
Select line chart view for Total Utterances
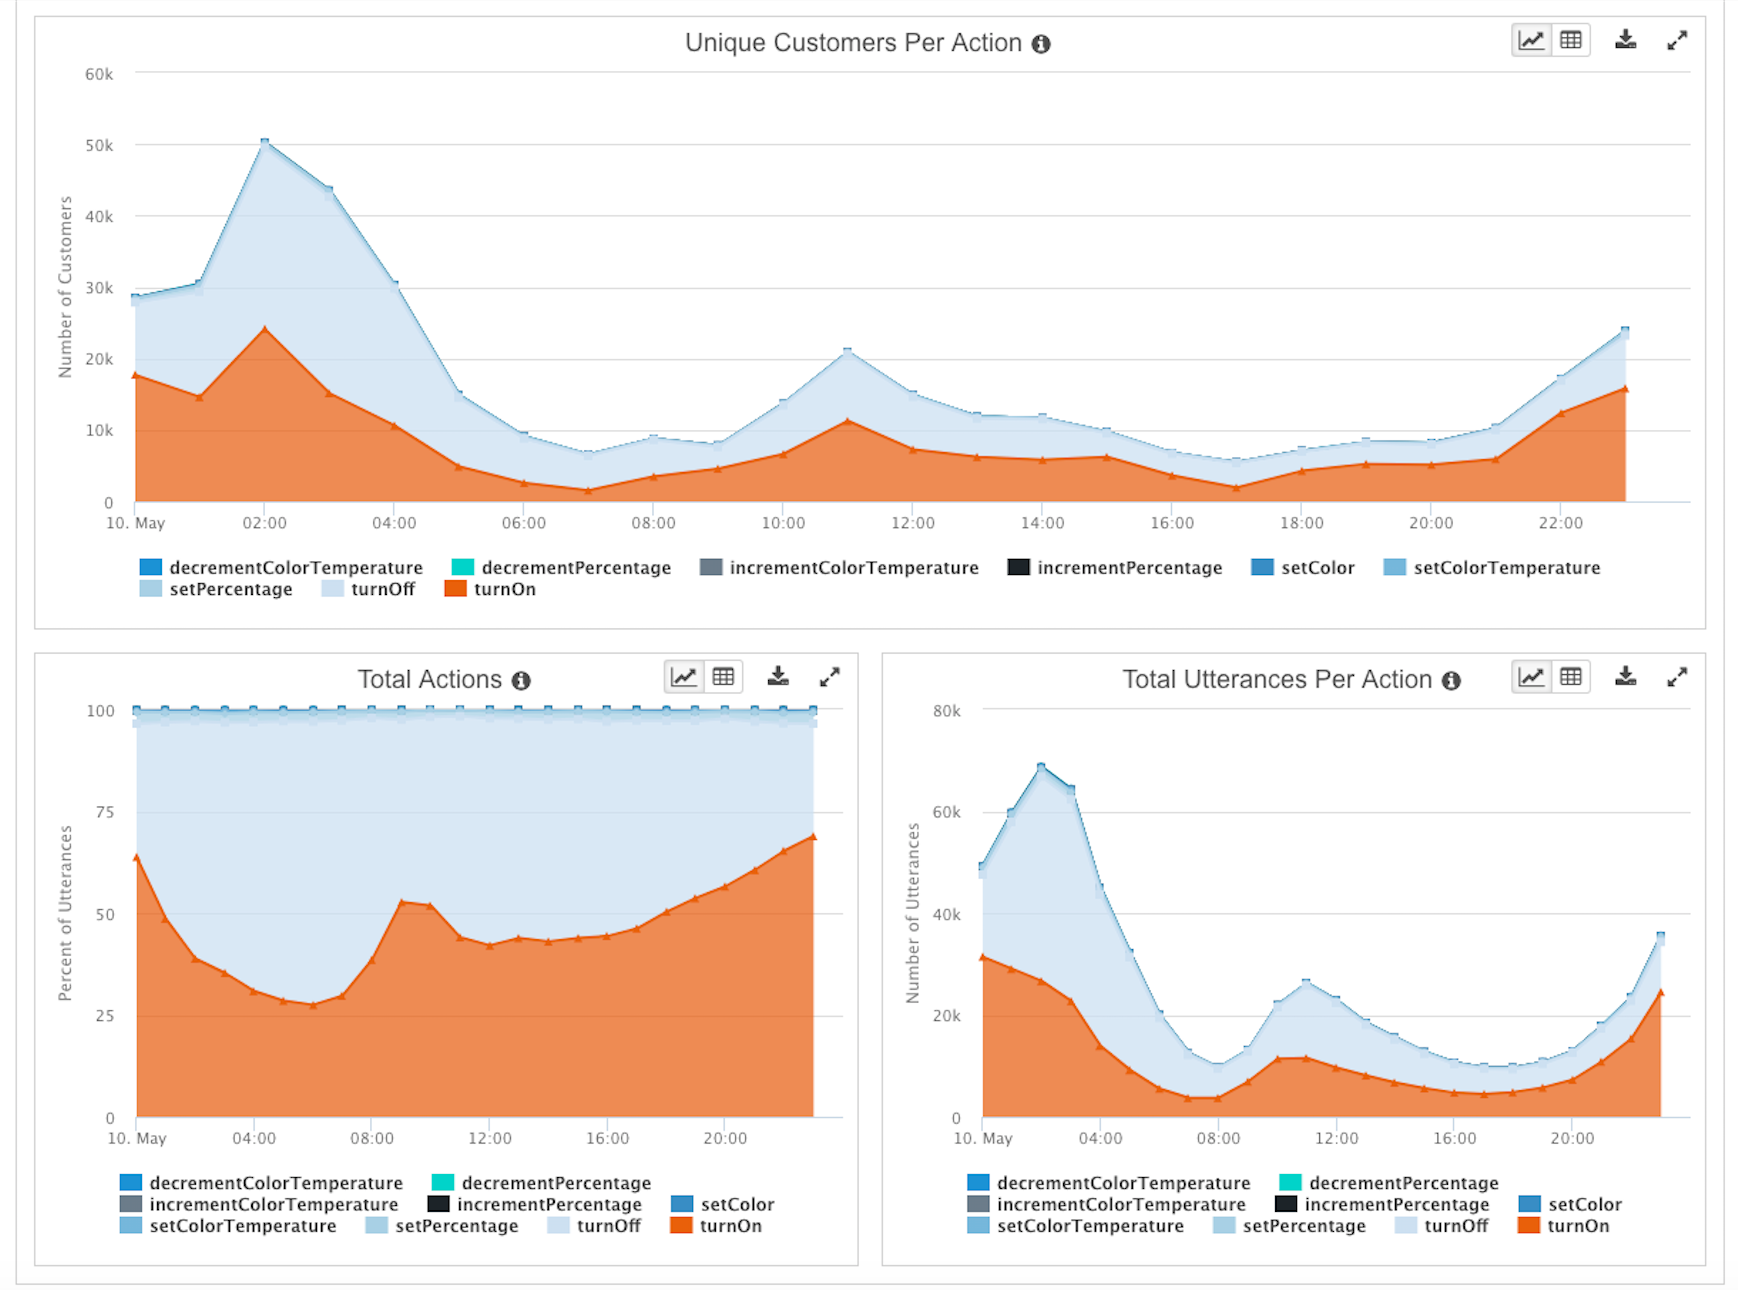(x=1532, y=677)
